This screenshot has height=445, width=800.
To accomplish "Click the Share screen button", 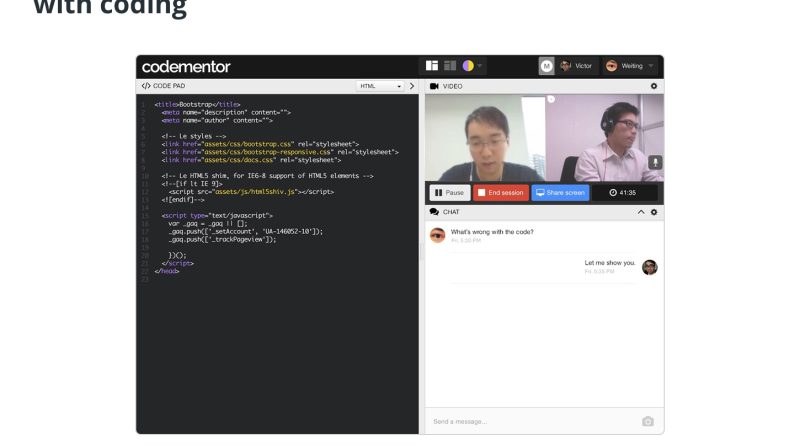I will point(560,192).
